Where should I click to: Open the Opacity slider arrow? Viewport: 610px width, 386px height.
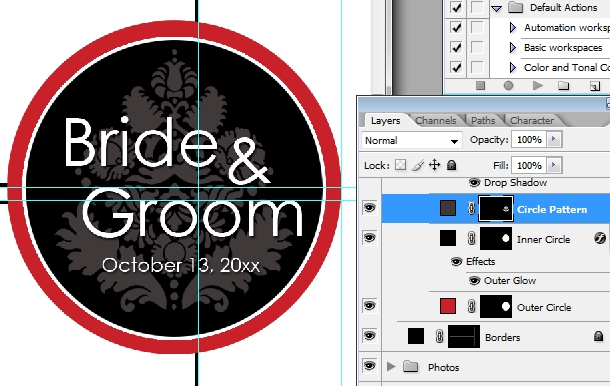click(x=554, y=139)
